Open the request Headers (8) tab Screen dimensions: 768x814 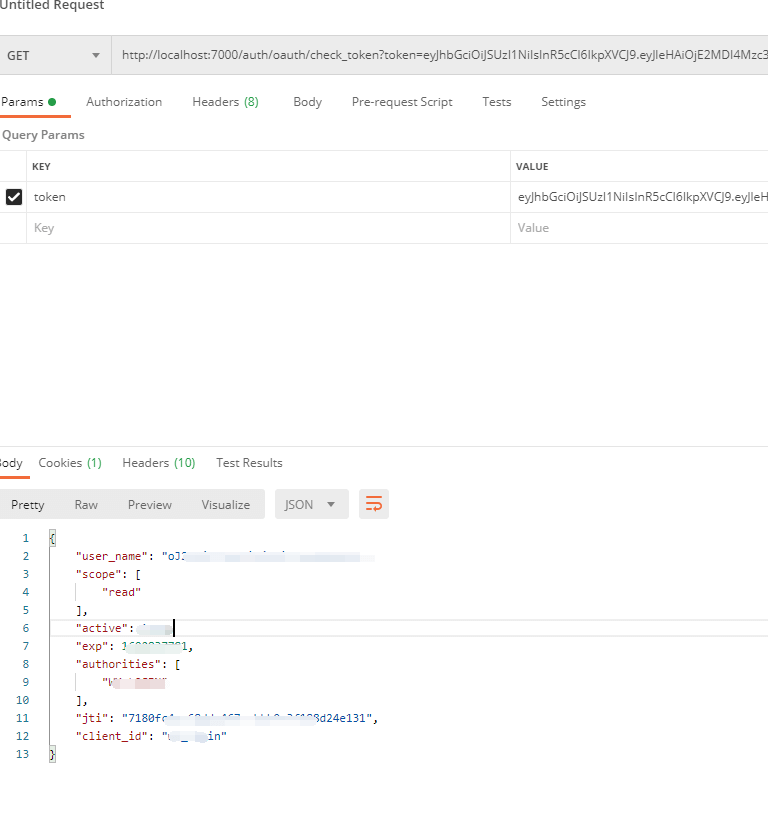[x=225, y=102]
